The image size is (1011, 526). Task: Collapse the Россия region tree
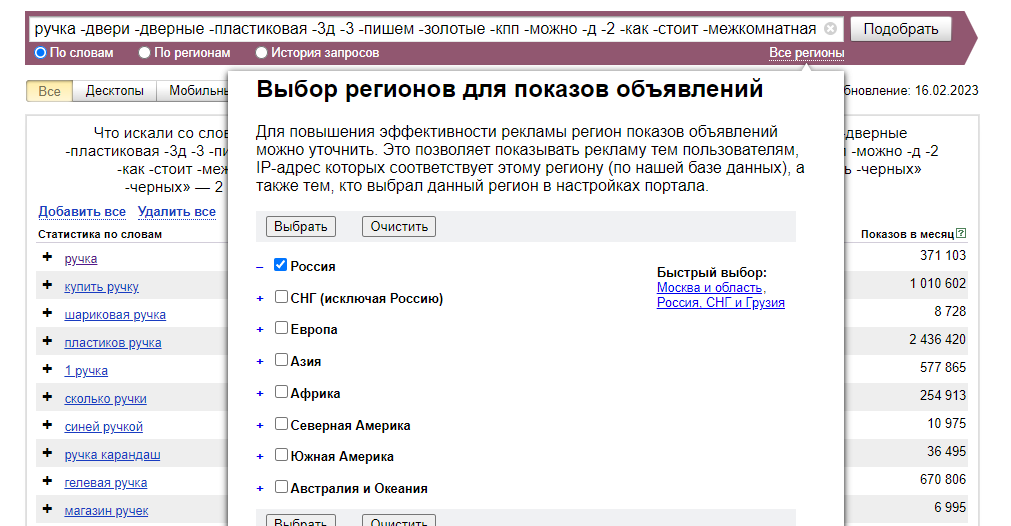click(x=260, y=267)
